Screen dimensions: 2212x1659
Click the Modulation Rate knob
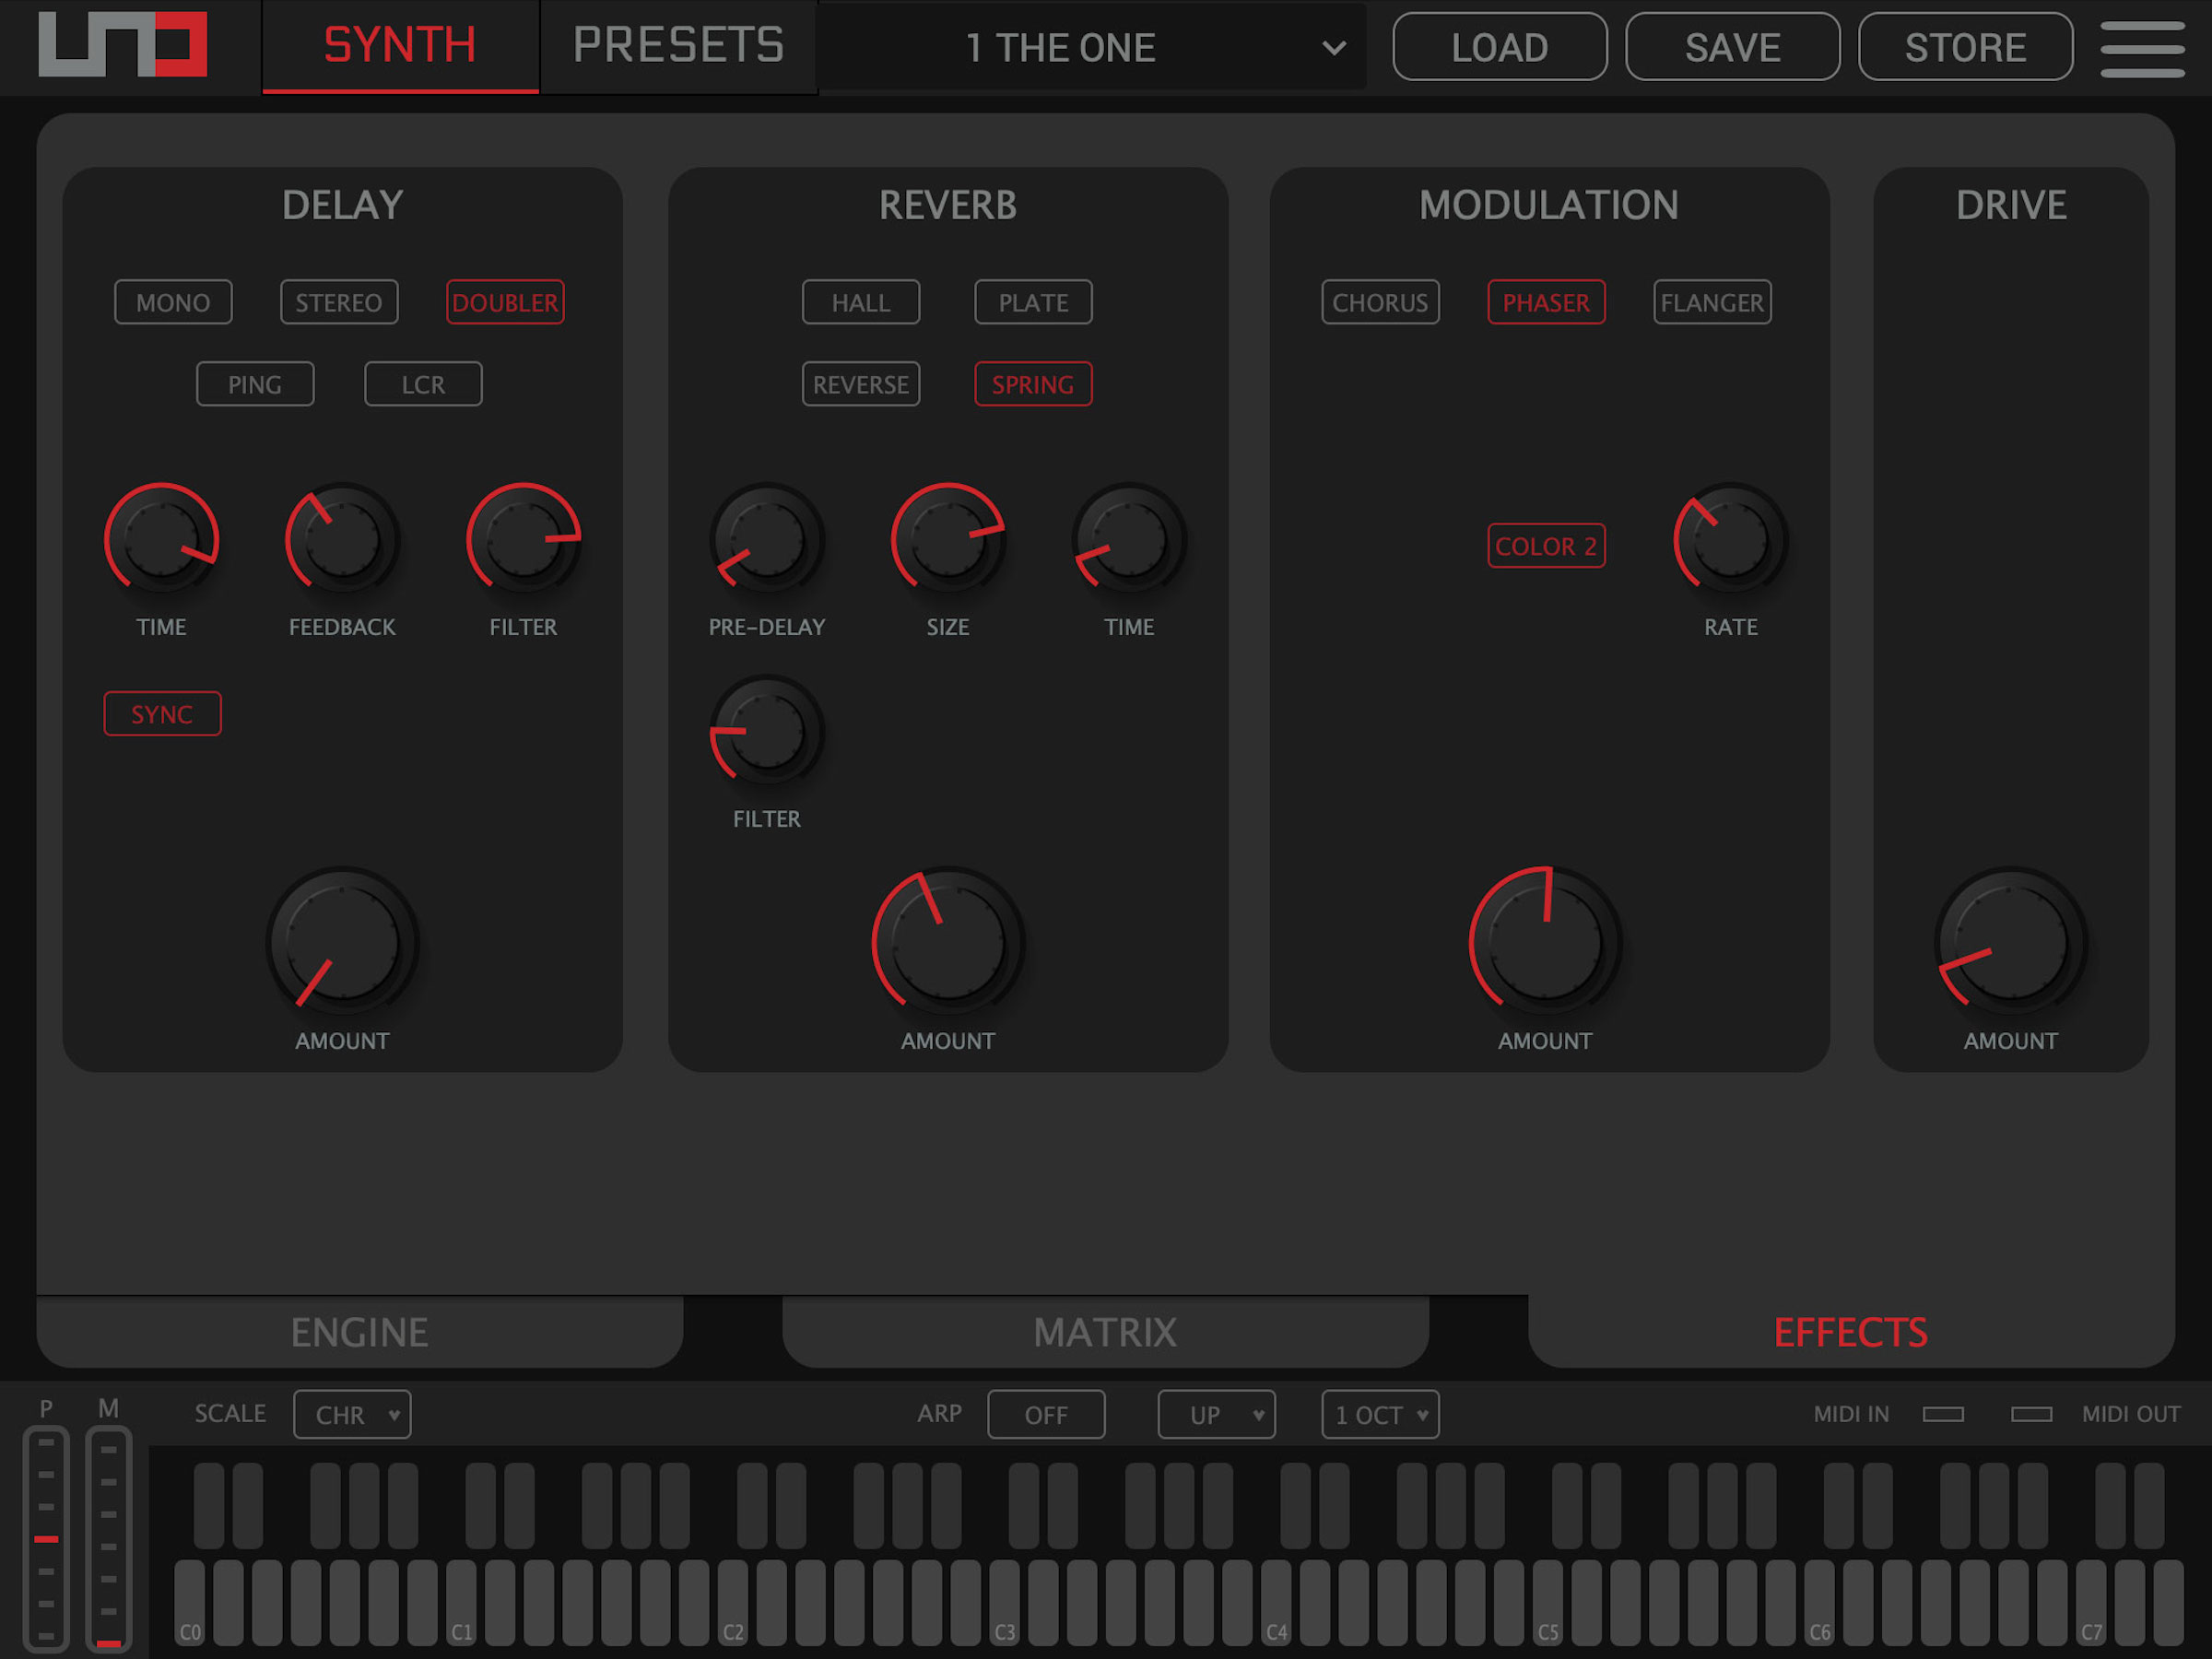1730,540
